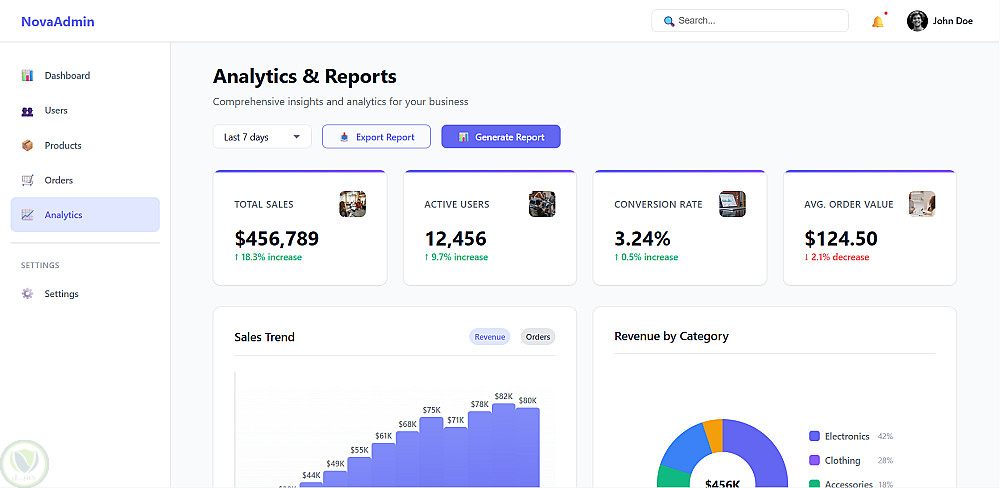1000x488 pixels.
Task: Click the 9.7% increase text
Action: click(456, 257)
